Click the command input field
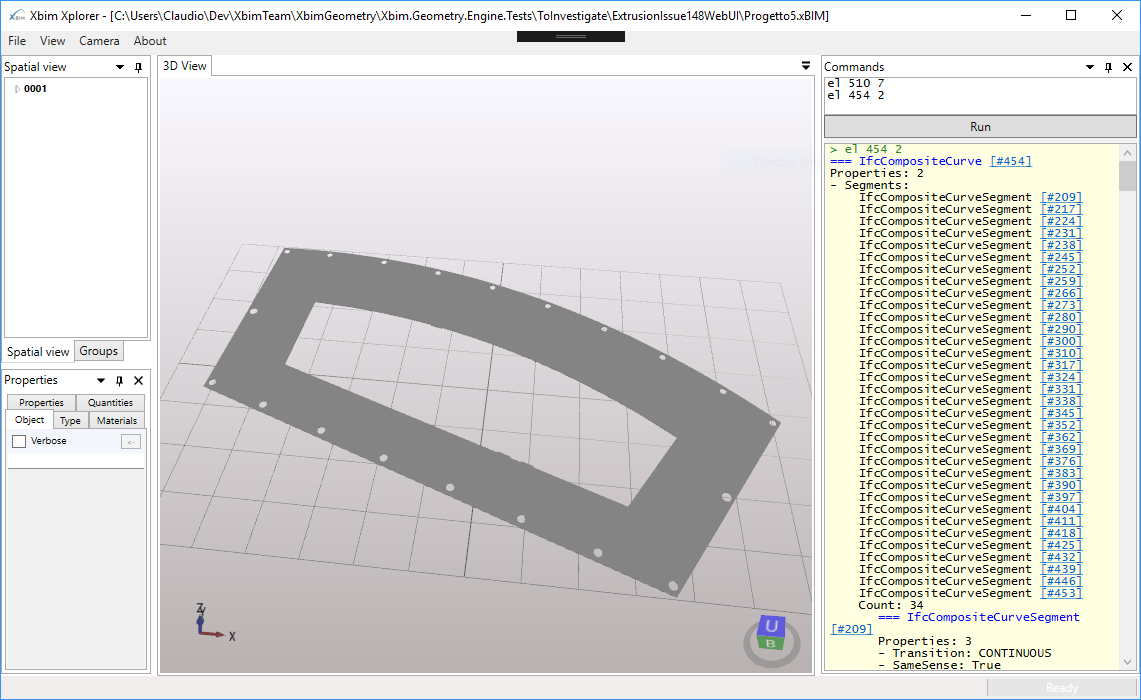The width and height of the screenshot is (1141, 700). (x=980, y=95)
